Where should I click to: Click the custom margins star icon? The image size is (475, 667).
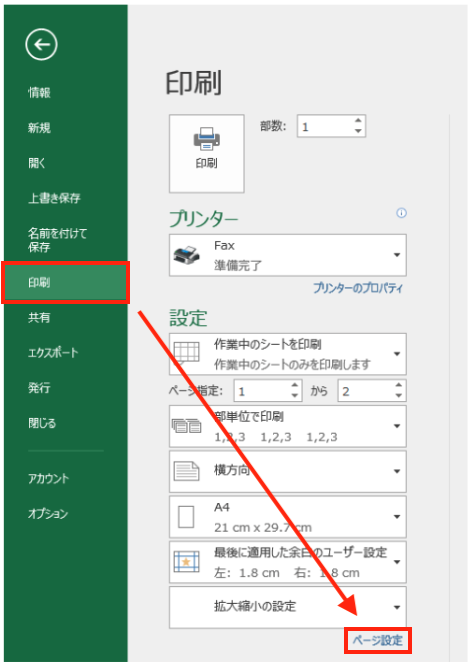(x=186, y=562)
